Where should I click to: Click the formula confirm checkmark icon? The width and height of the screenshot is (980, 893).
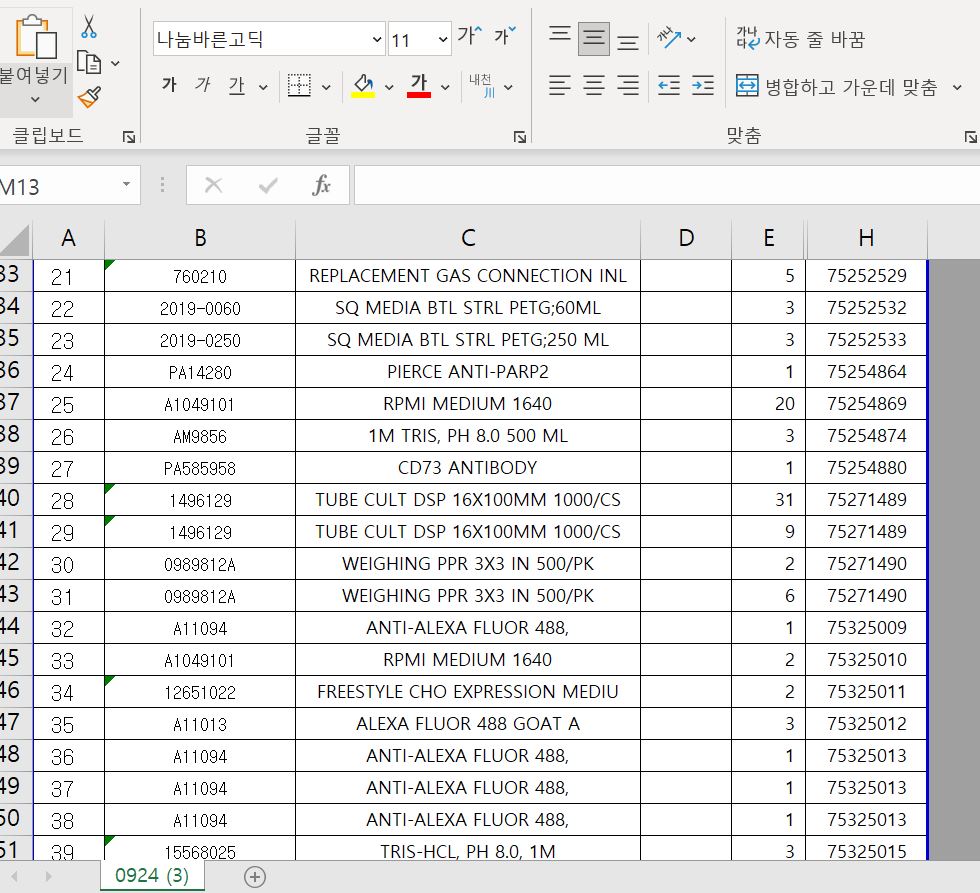click(268, 185)
